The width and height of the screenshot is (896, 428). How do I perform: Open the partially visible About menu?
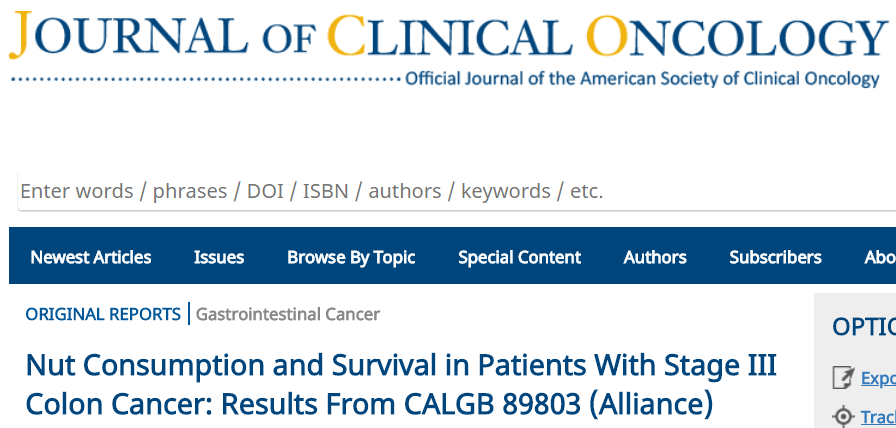880,257
